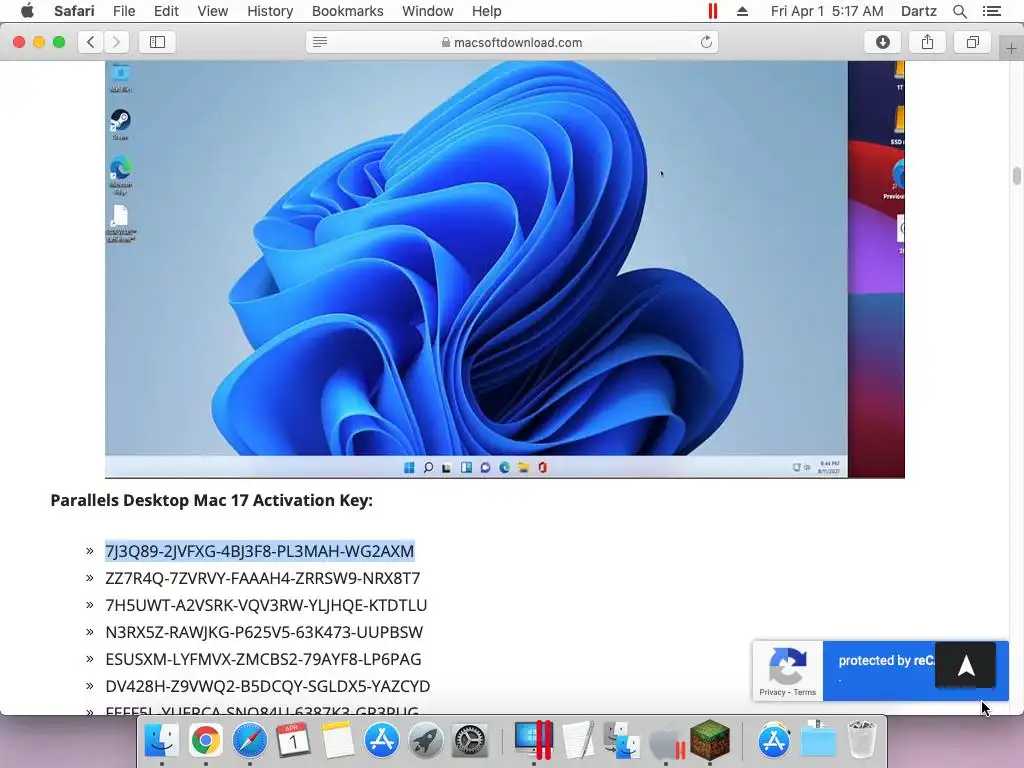Open App Store next to Notes in Dock
The image size is (1024, 768).
point(381,741)
